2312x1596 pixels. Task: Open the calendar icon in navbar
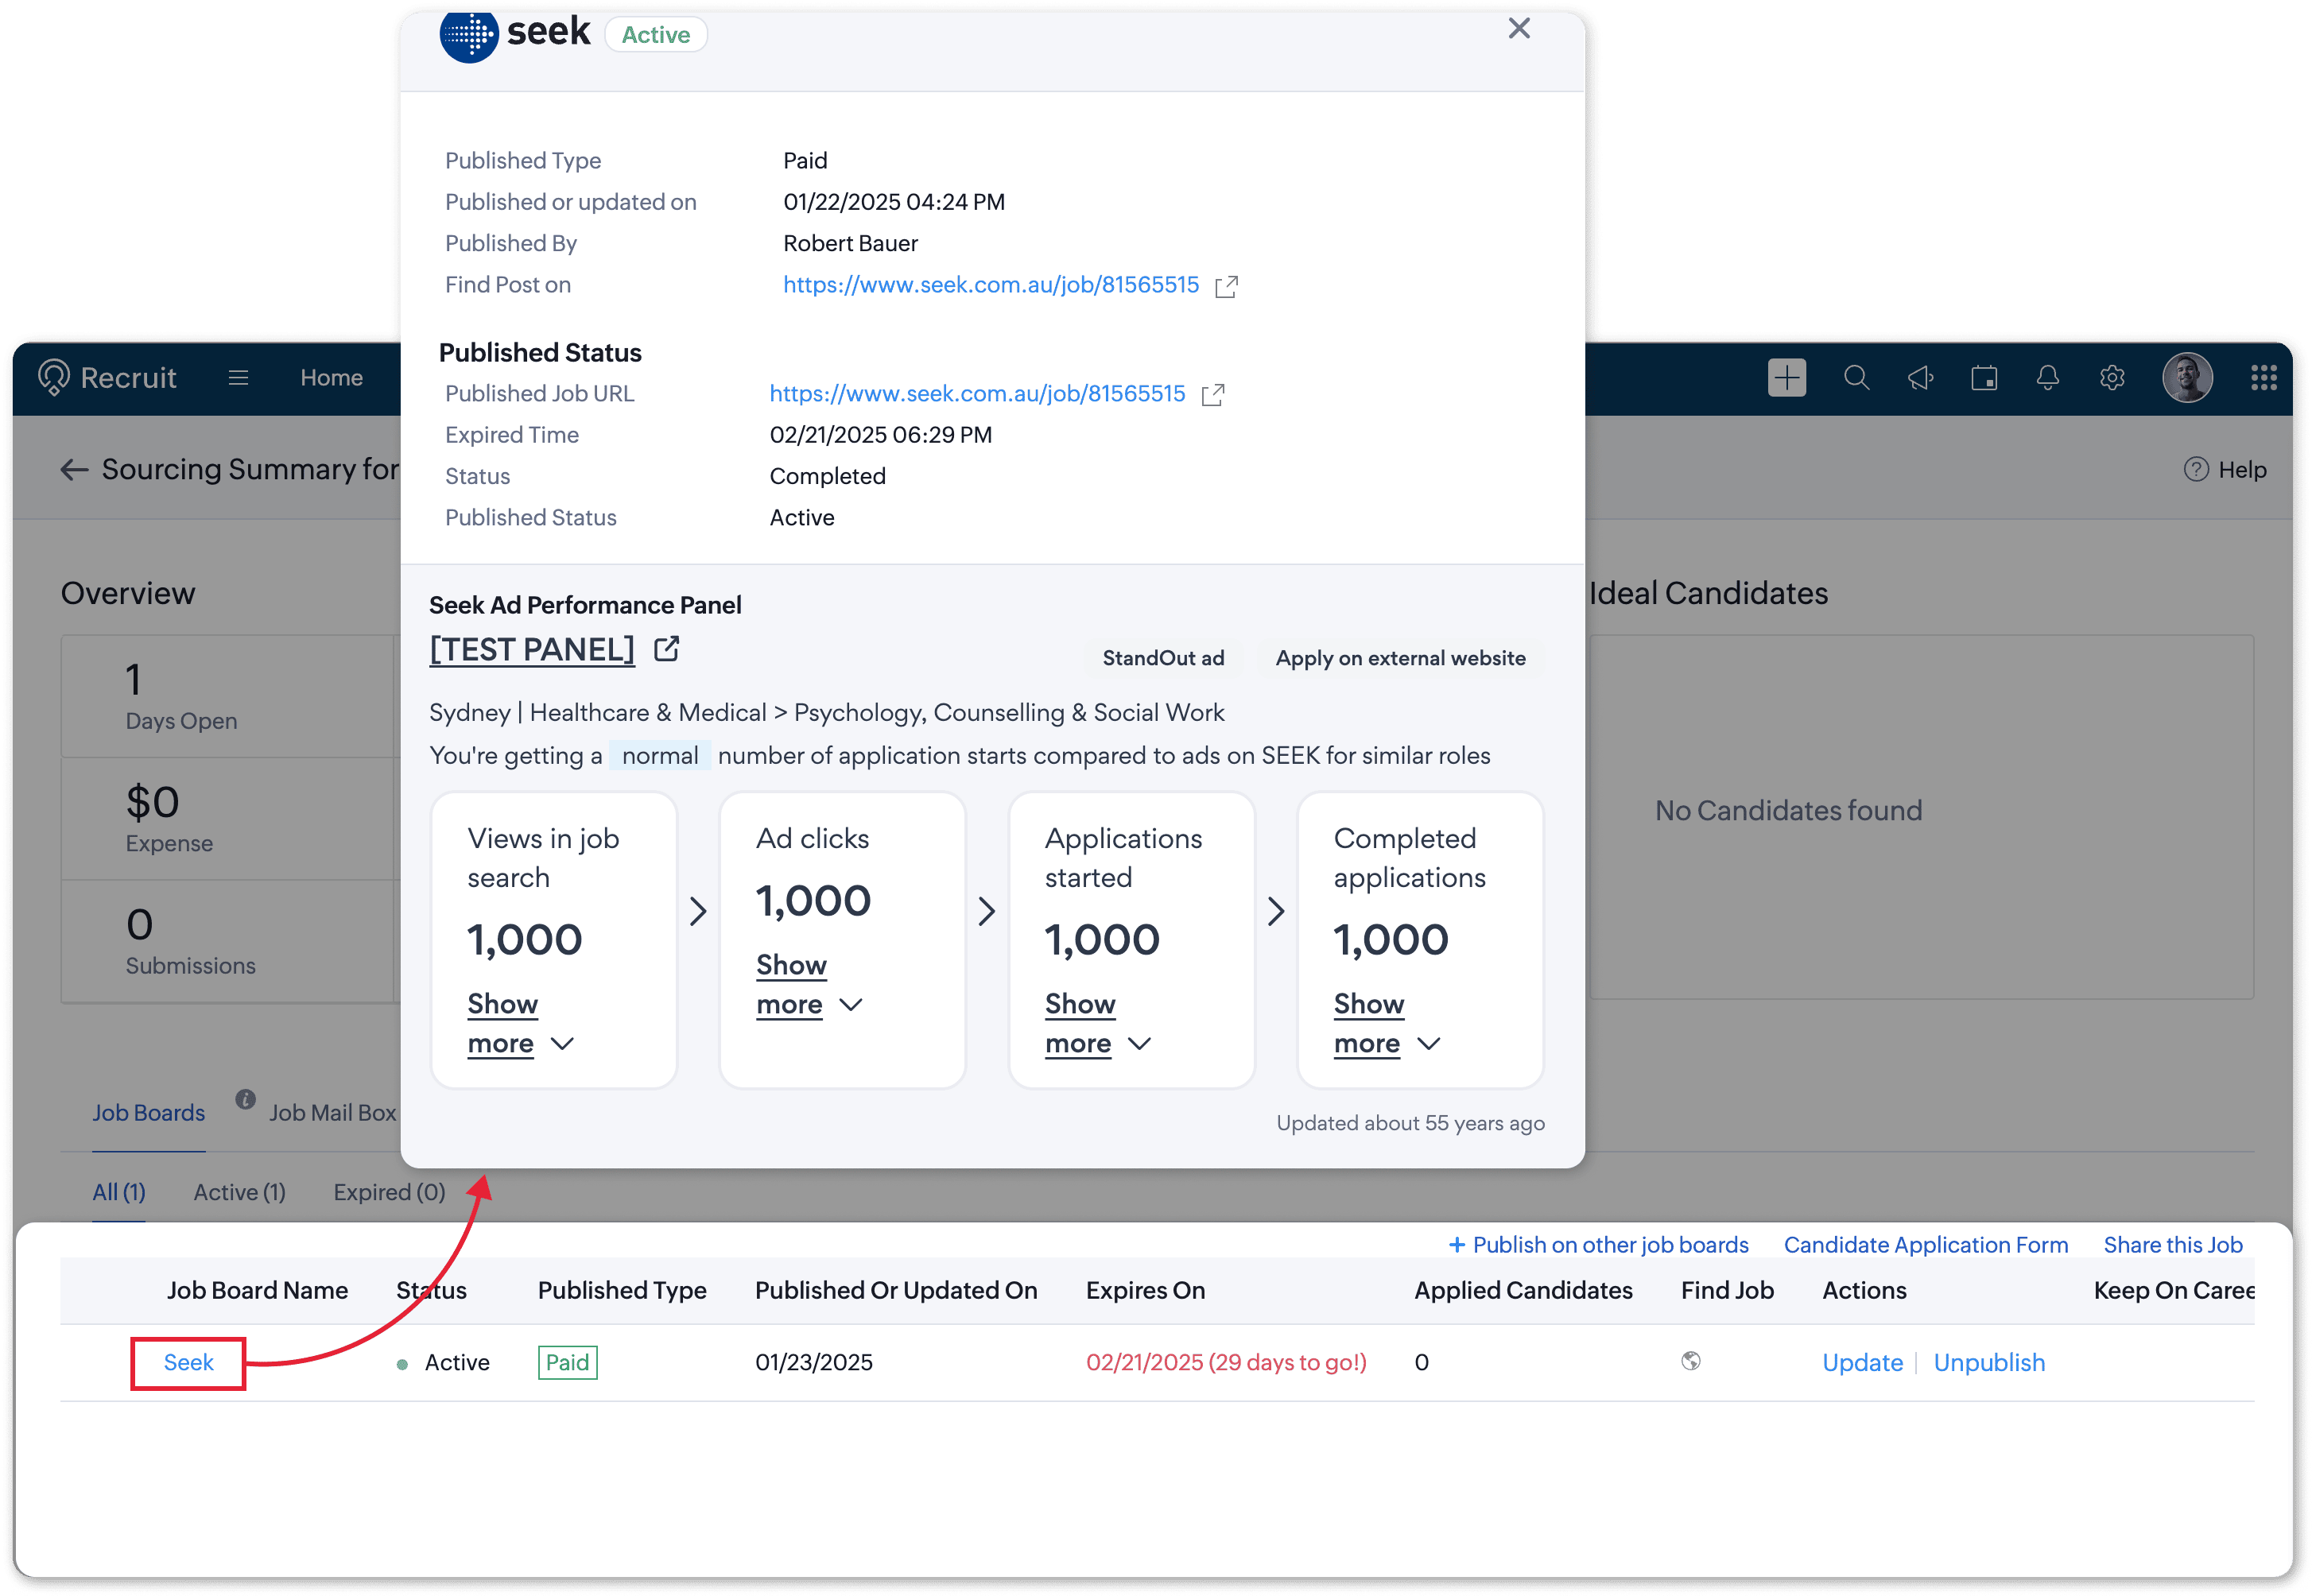tap(1984, 378)
